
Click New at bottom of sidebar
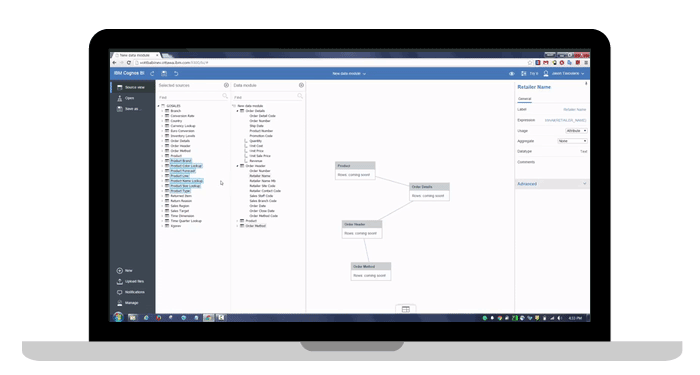(x=125, y=271)
